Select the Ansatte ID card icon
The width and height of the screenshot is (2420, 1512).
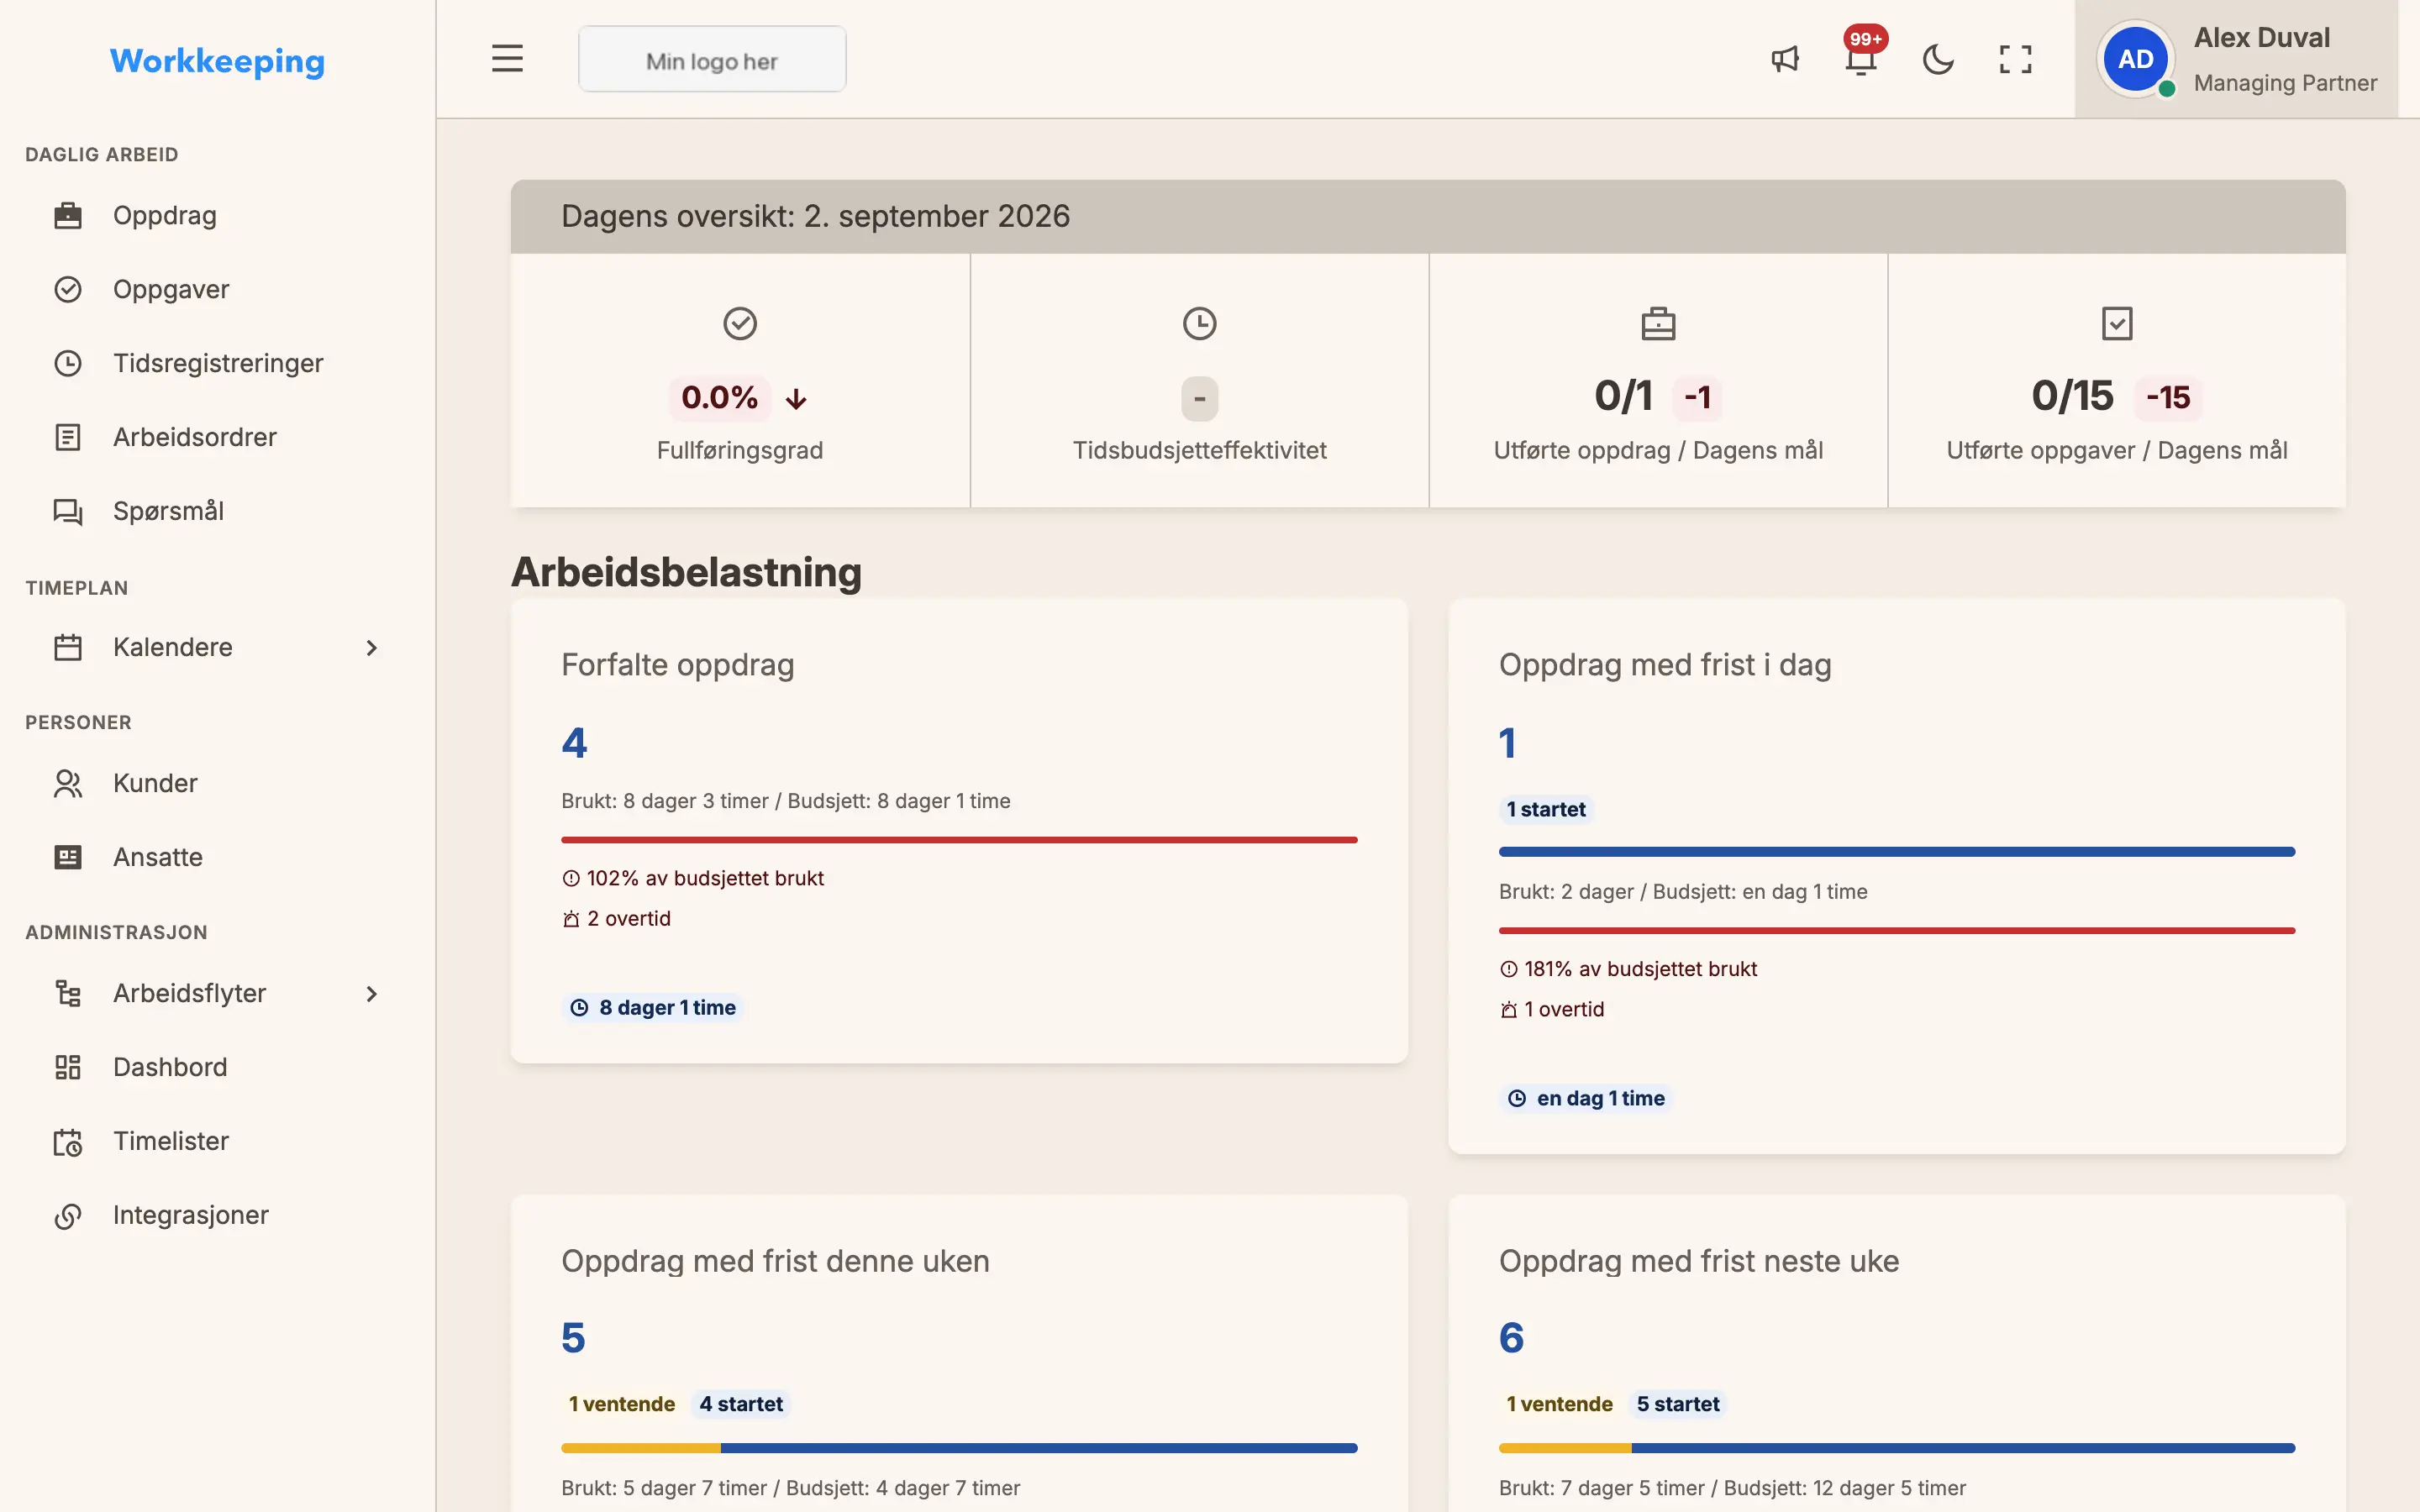(x=67, y=857)
